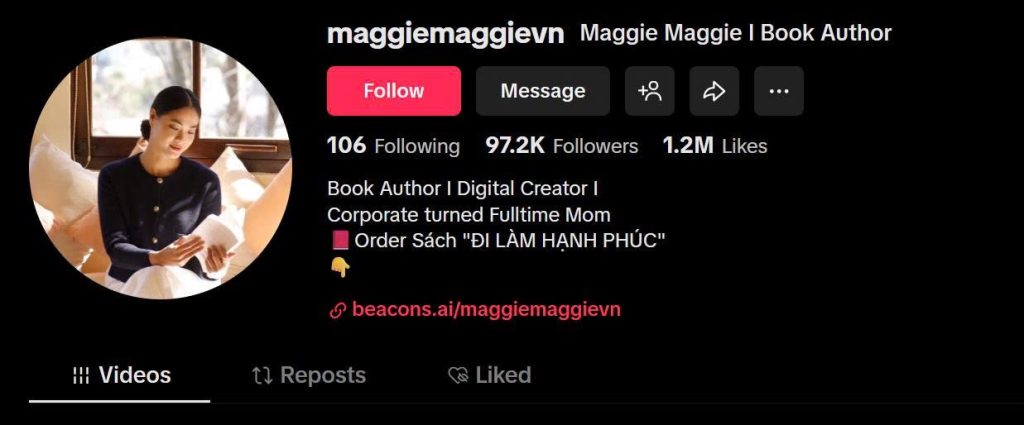Image resolution: width=1024 pixels, height=425 pixels.
Task: Open the circular profile picture
Action: [160, 168]
